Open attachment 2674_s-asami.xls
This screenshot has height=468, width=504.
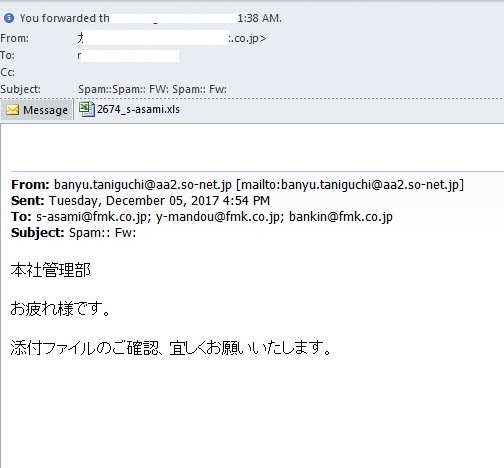[129, 109]
